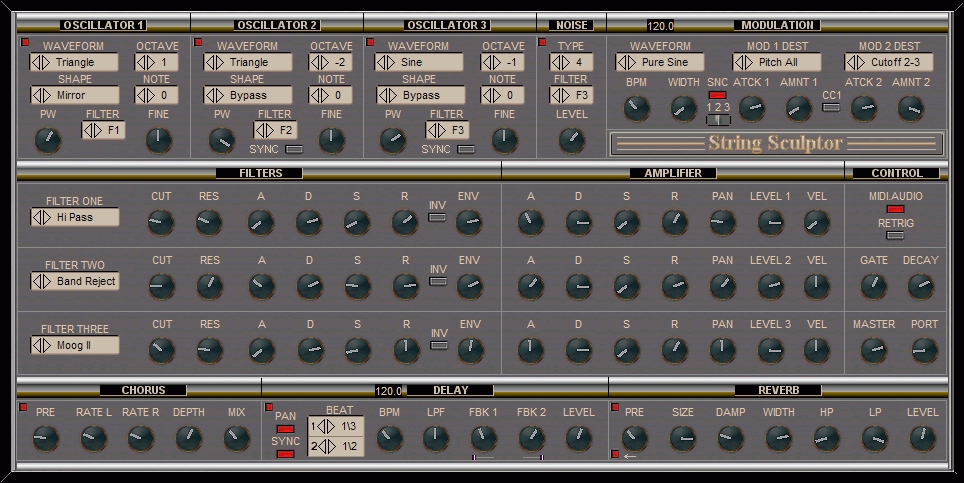This screenshot has width=964, height=483.
Task: Disable the Delay PAN switch
Action: tap(285, 429)
